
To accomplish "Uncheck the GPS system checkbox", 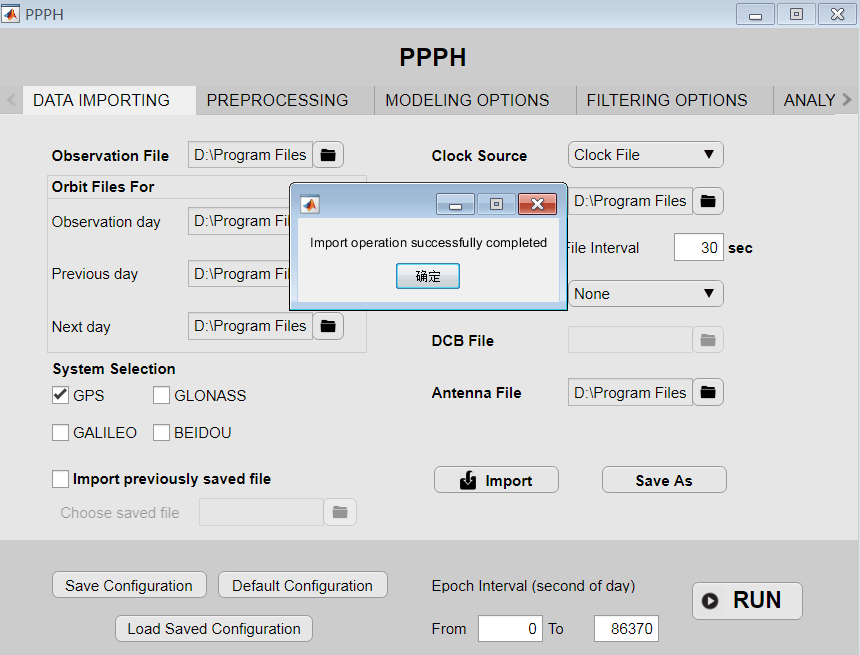I will click(60, 395).
